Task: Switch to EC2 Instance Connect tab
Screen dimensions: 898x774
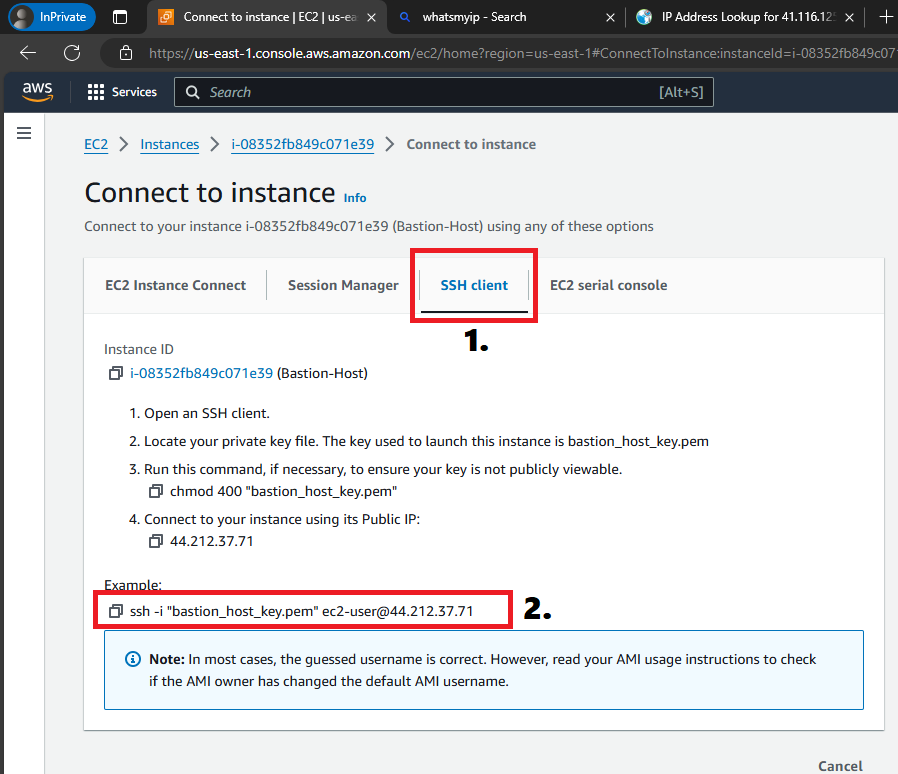Action: point(175,285)
